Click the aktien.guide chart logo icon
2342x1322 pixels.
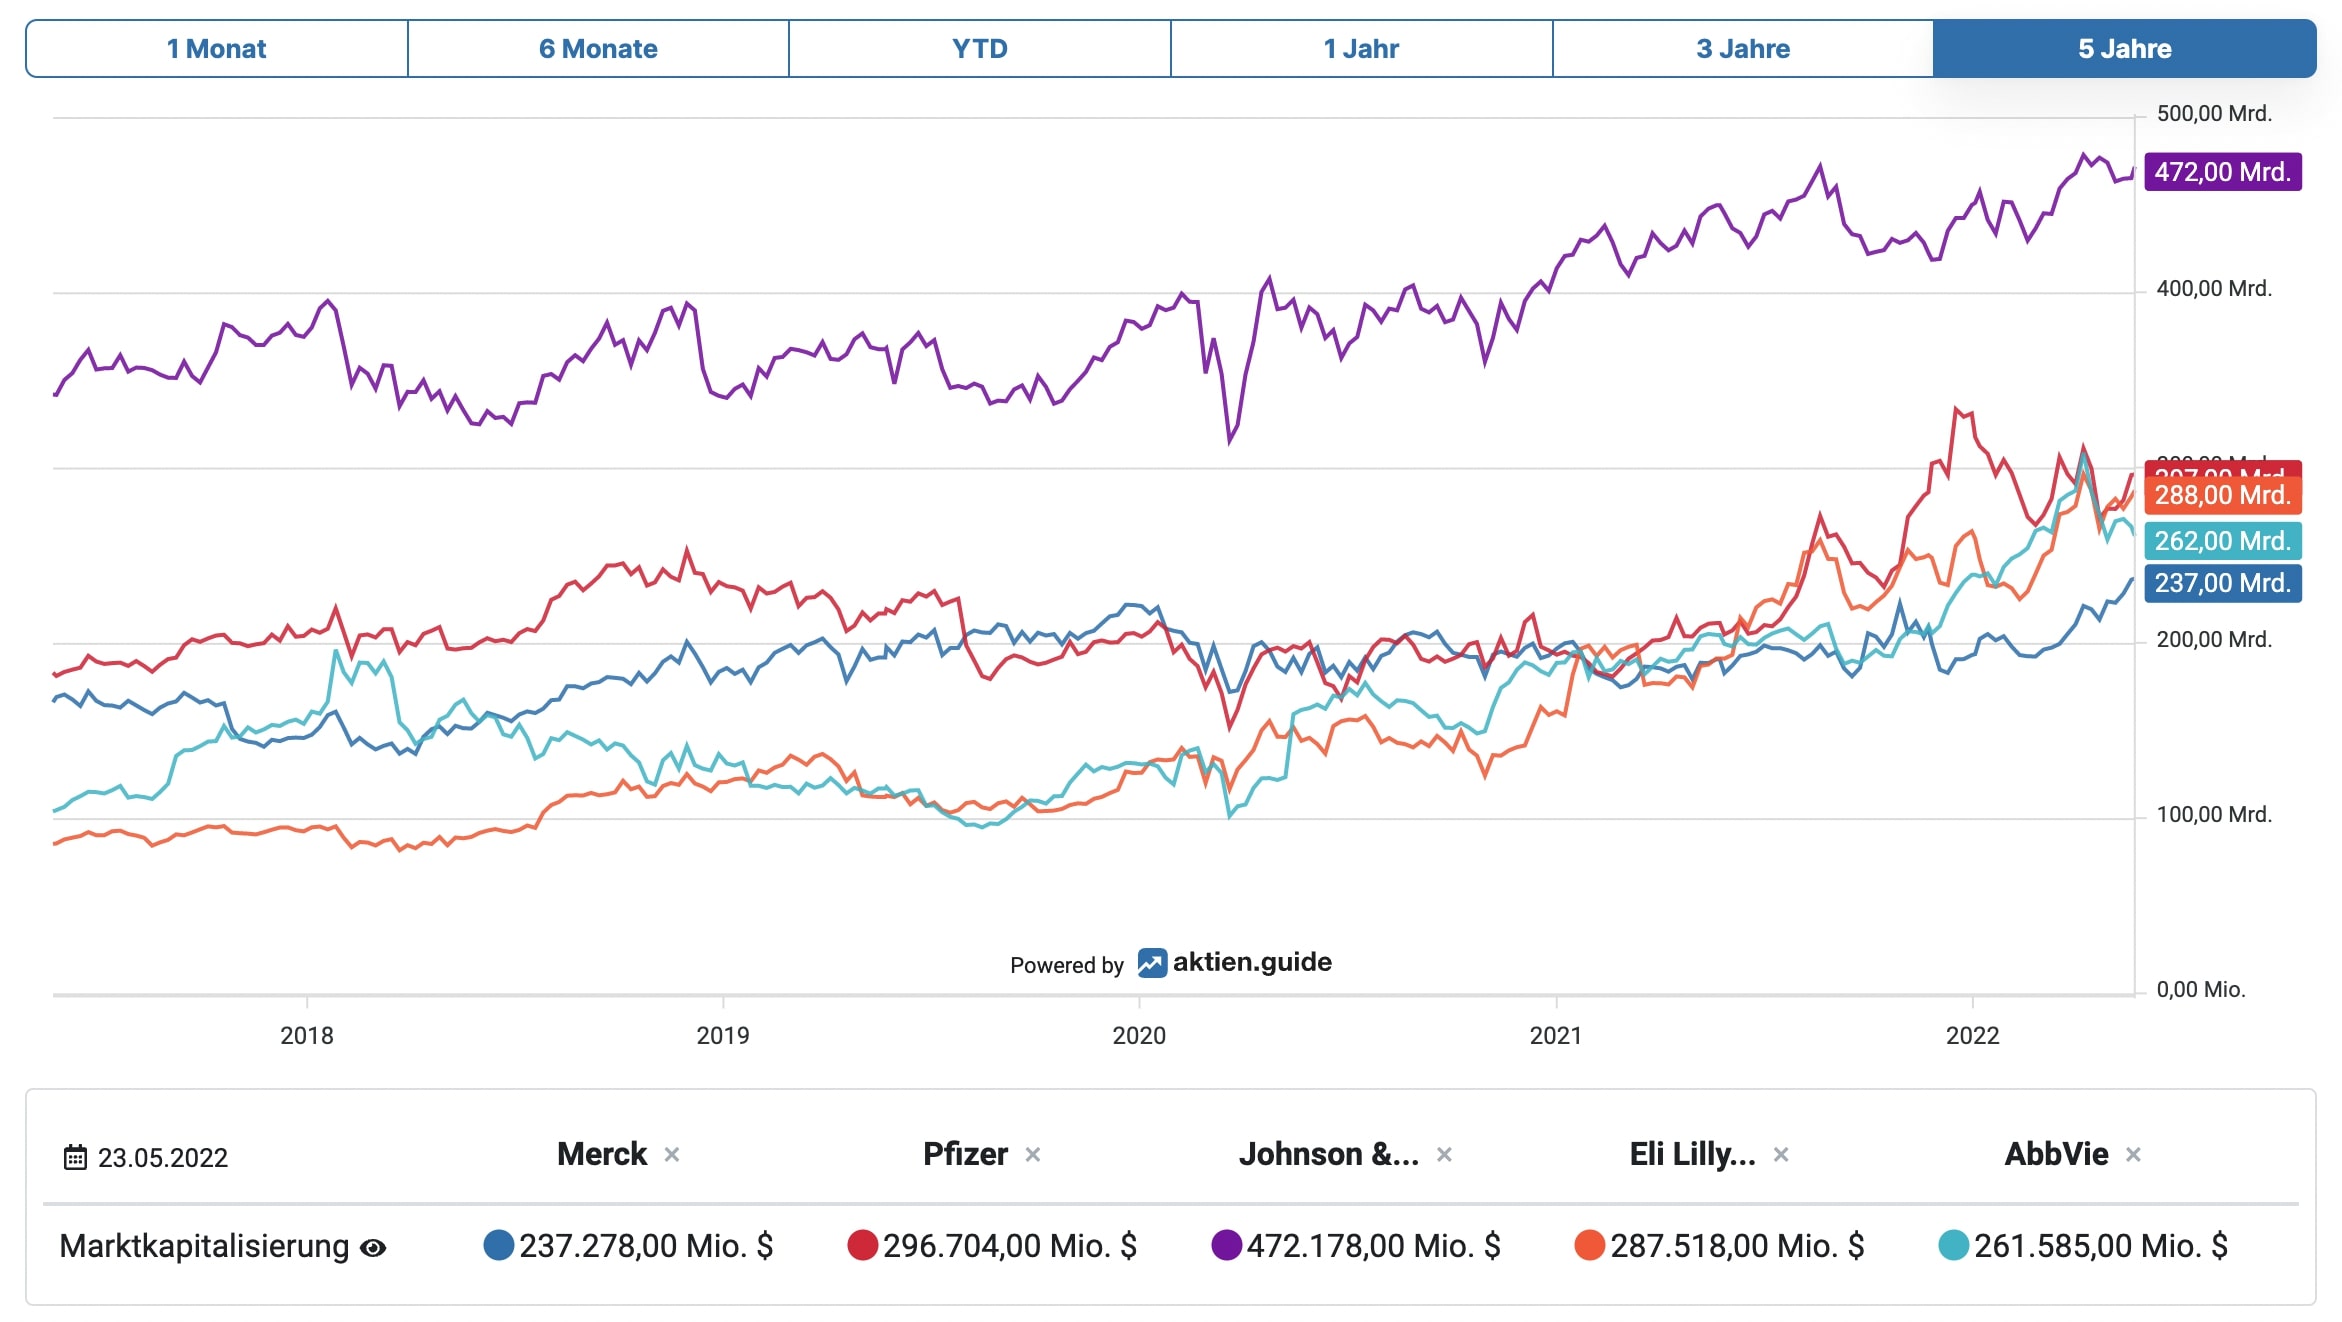(x=1152, y=963)
